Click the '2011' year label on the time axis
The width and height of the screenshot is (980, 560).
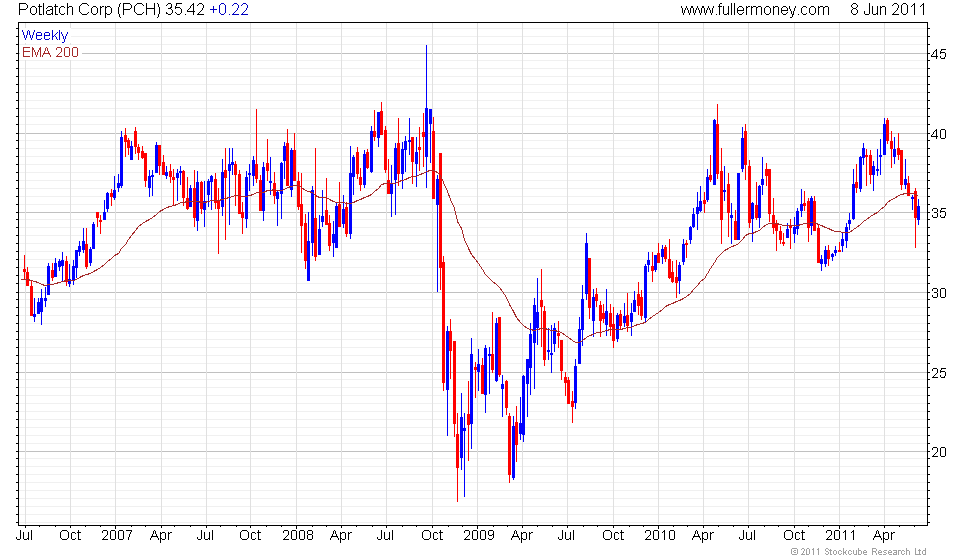[840, 536]
